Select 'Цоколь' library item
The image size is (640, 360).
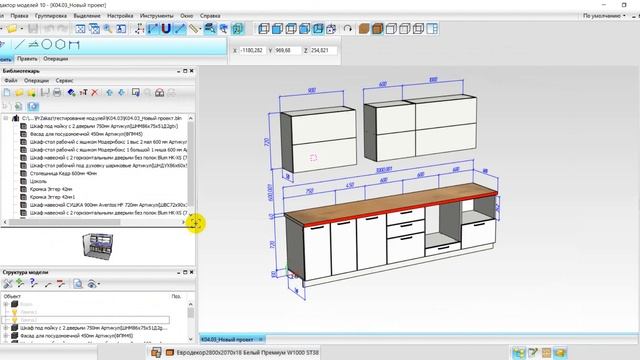[38, 181]
